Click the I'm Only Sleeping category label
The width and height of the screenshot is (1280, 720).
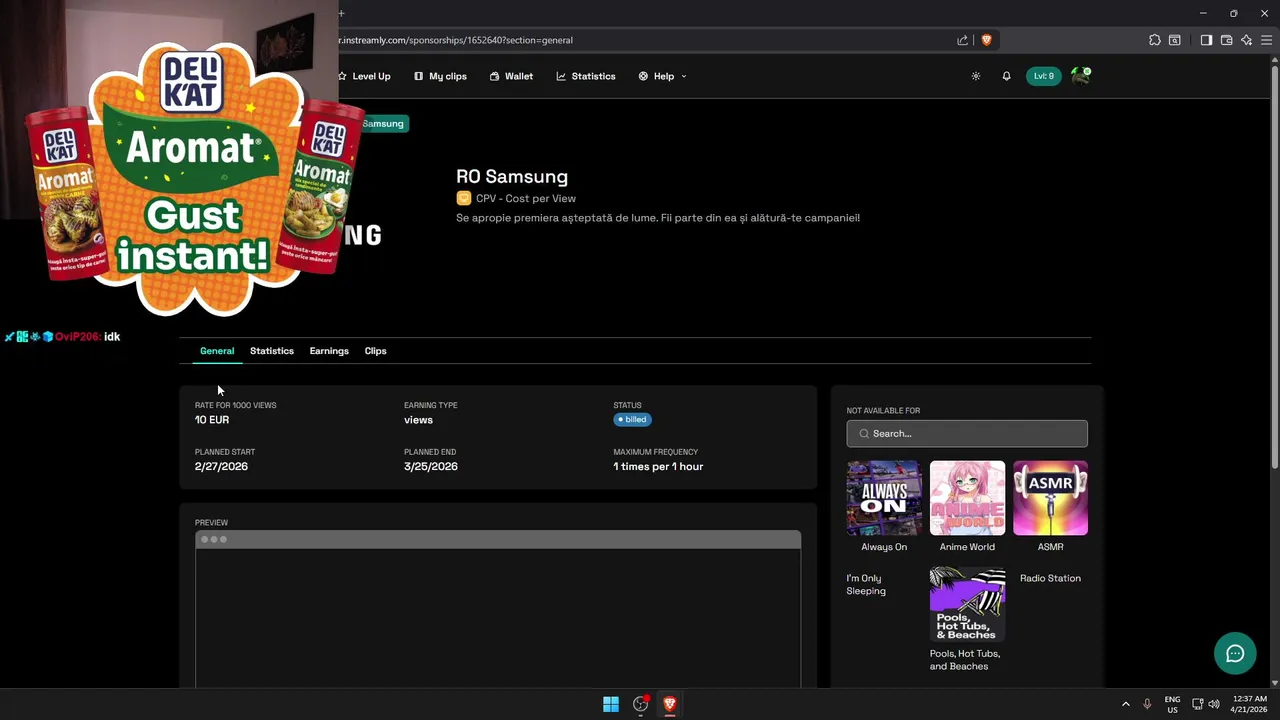(866, 584)
